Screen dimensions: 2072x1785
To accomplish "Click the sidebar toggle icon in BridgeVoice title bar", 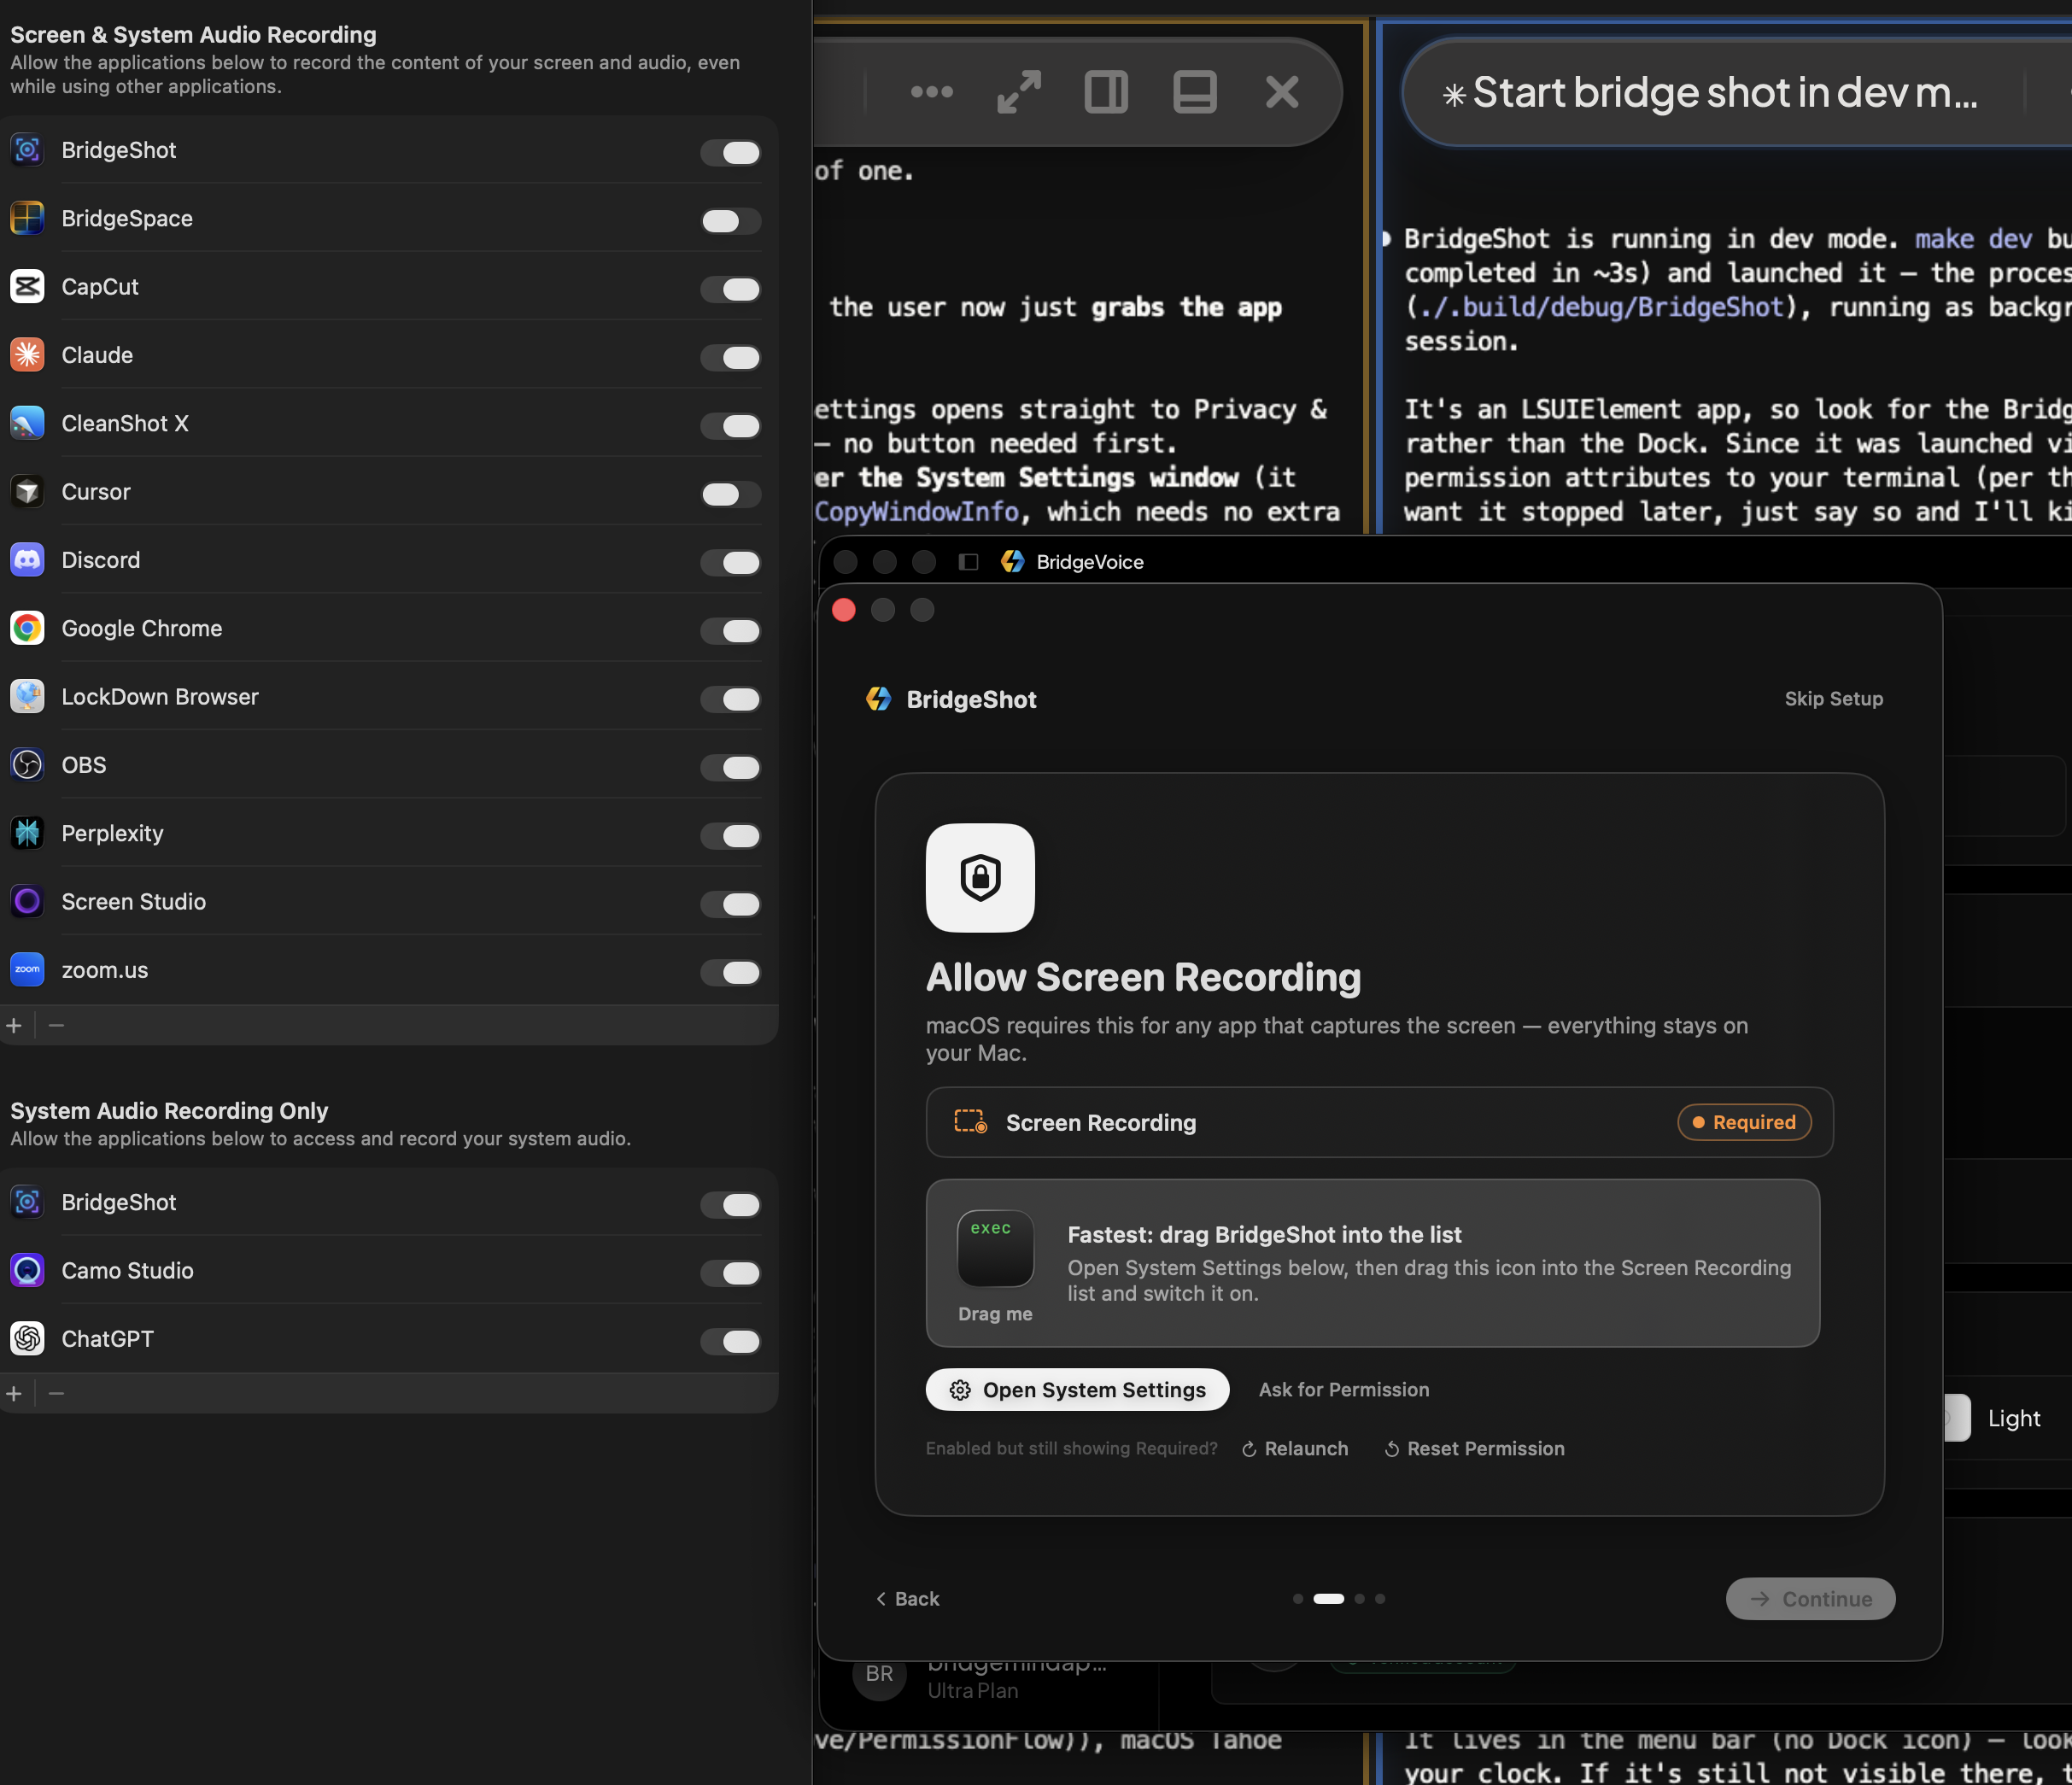I will tap(968, 562).
